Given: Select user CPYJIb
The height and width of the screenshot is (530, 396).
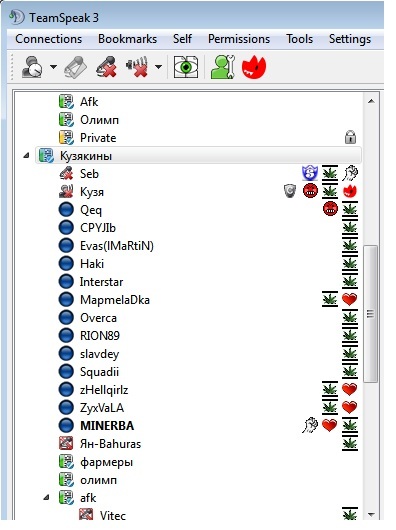Looking at the screenshot, I should click(x=98, y=227).
